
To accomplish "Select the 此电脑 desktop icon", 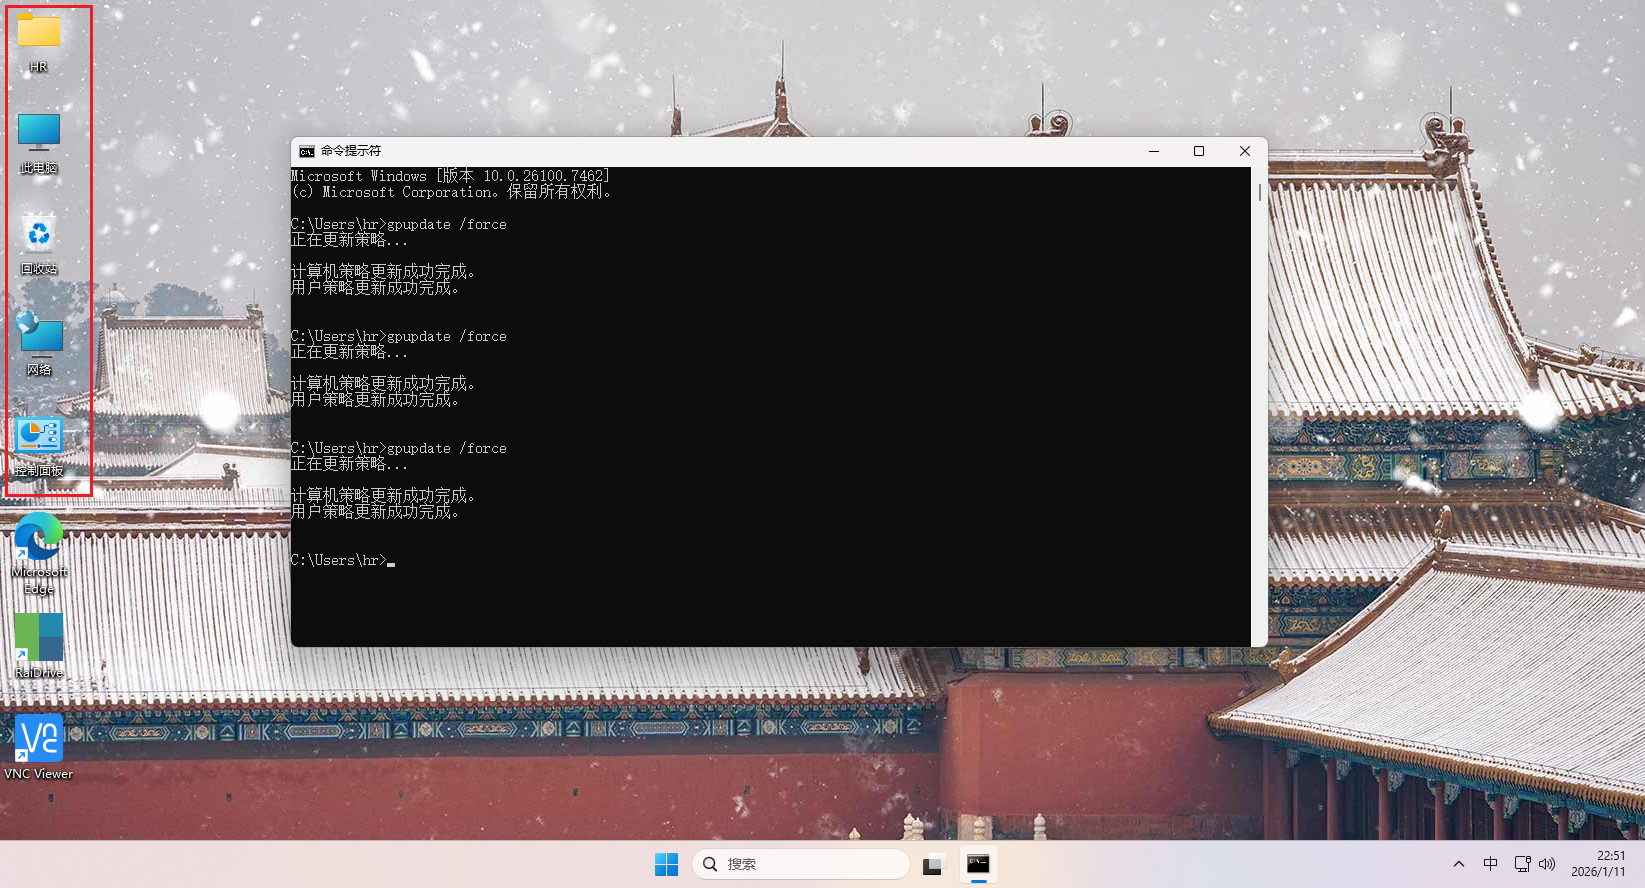I will (x=39, y=144).
